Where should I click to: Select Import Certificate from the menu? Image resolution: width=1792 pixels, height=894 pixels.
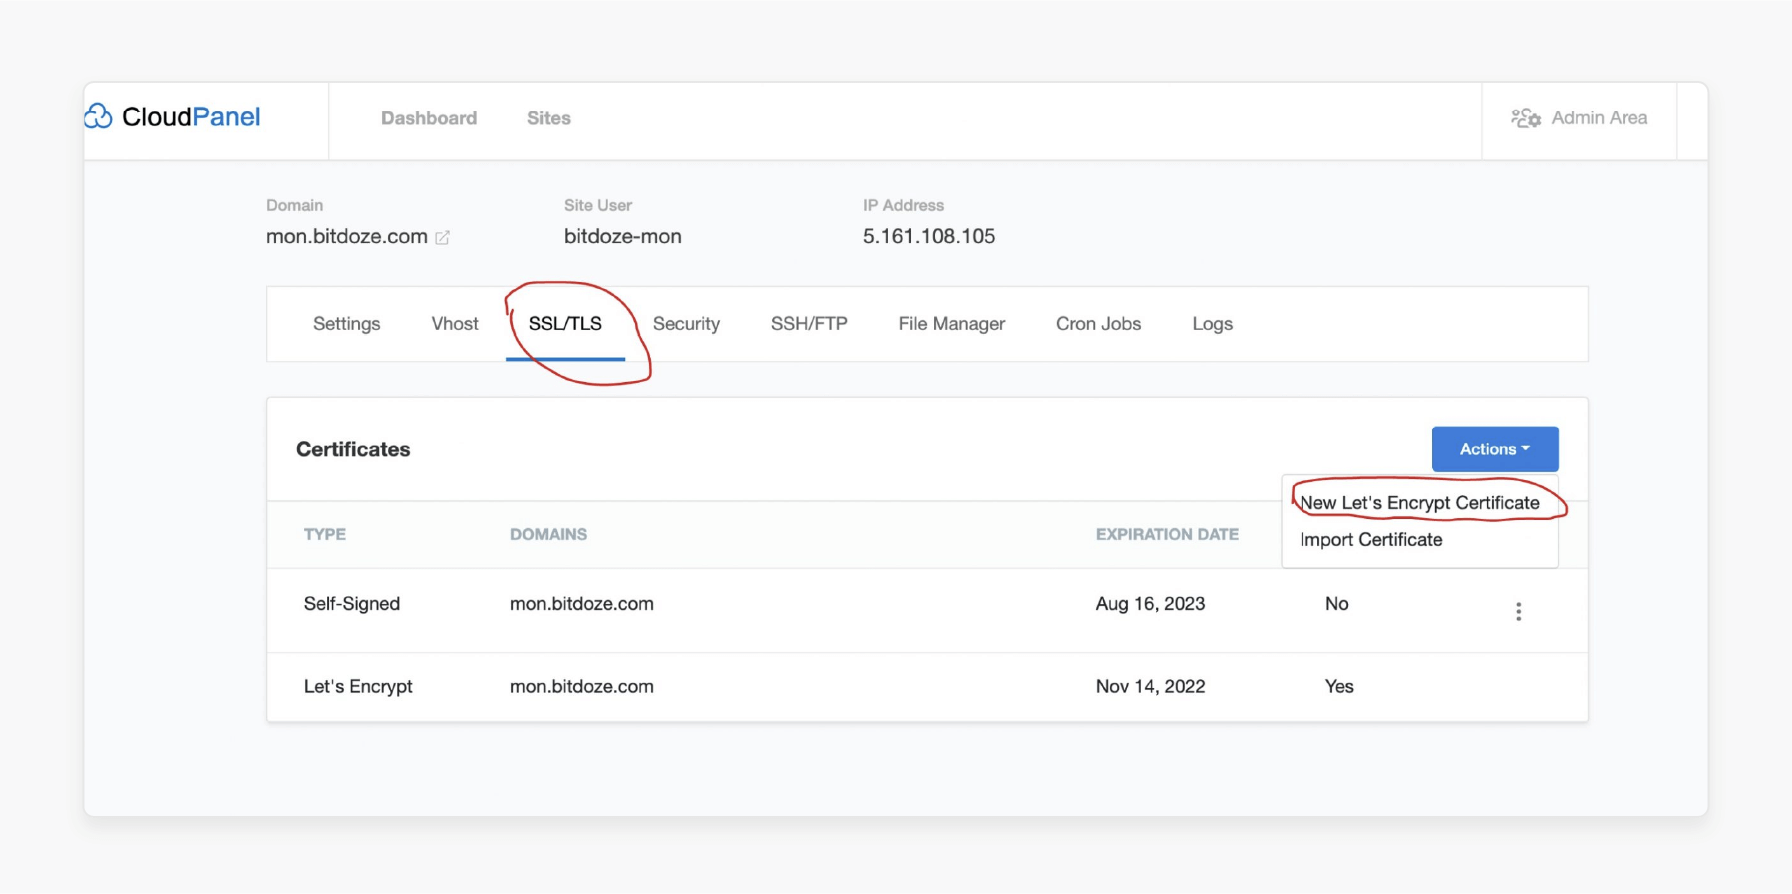1371,540
